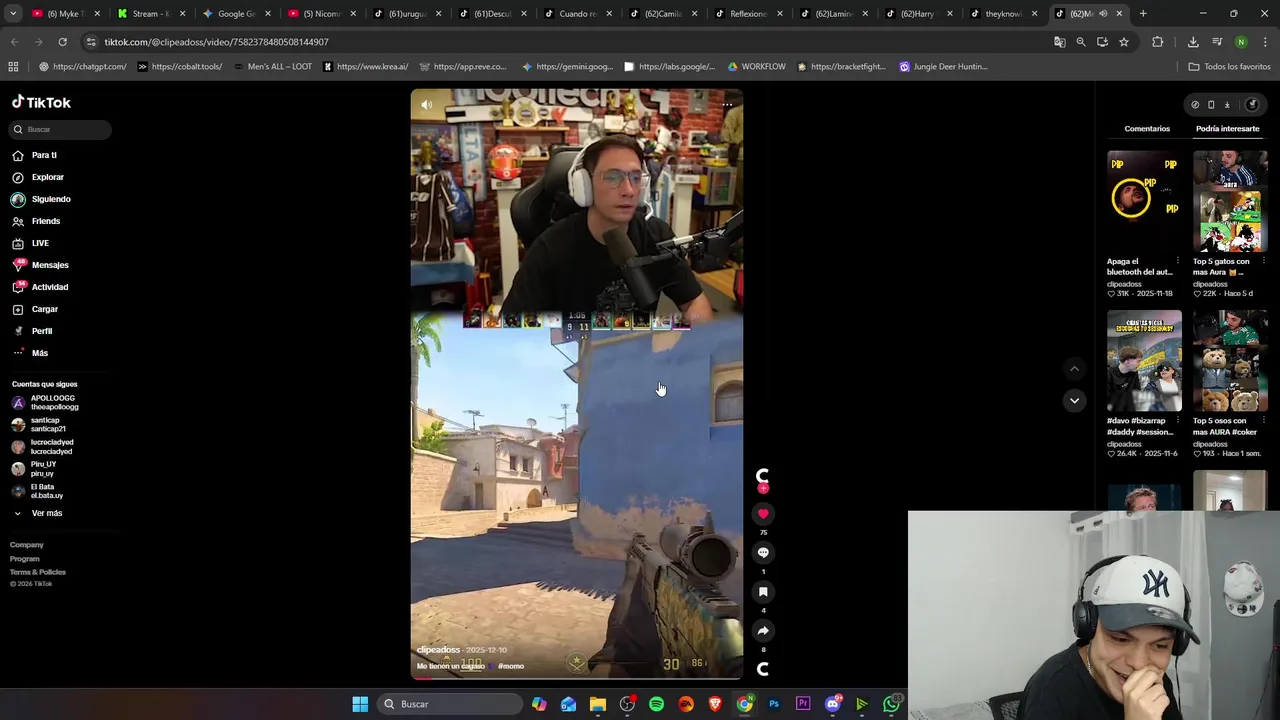Open the browser tab search dropdown arrow
Image resolution: width=1280 pixels, height=720 pixels.
pos(13,14)
